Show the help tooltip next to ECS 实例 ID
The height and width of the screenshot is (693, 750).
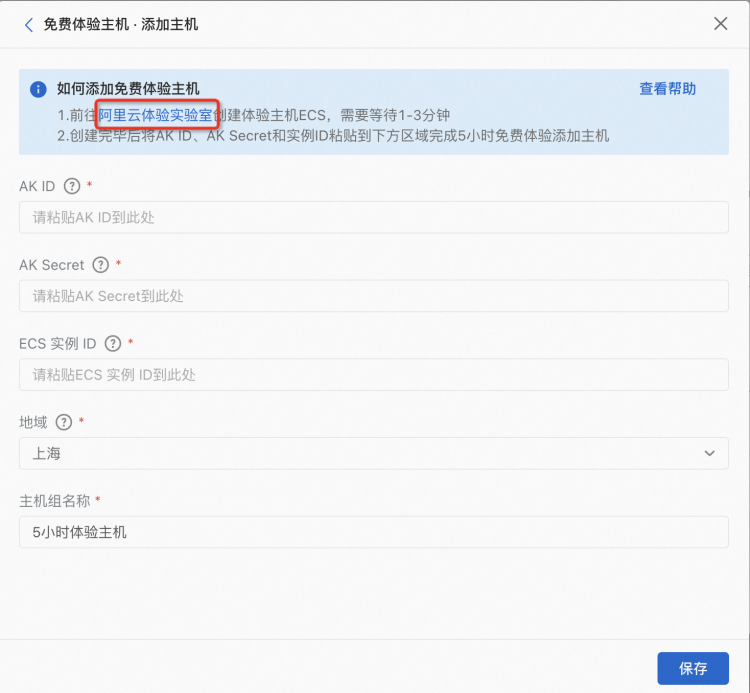[x=113, y=343]
